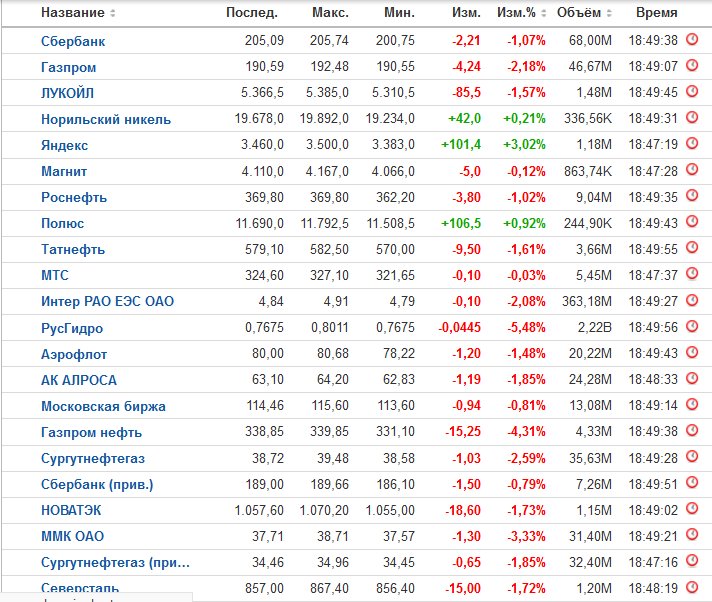Click the clock icon in РусГидро row
This screenshot has height=602, width=712.
(692, 326)
